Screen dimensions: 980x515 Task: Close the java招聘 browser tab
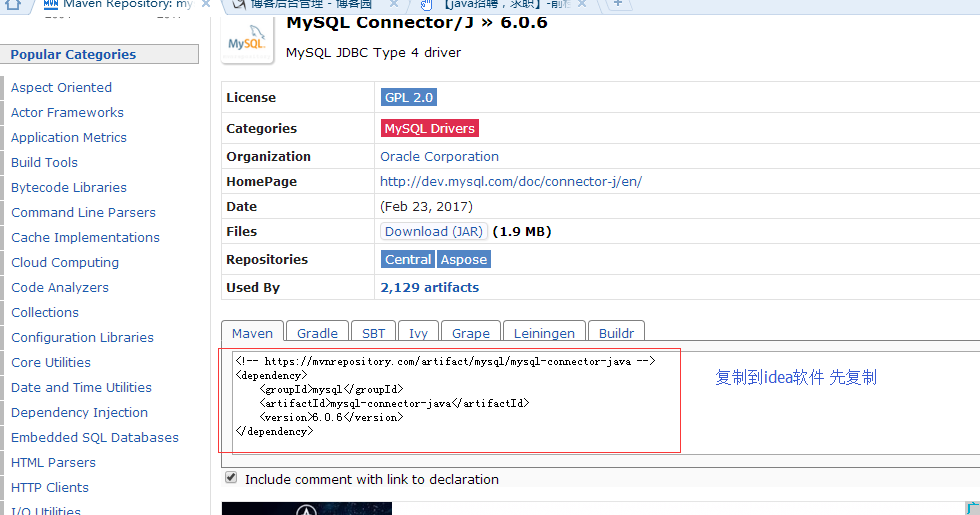[582, 4]
